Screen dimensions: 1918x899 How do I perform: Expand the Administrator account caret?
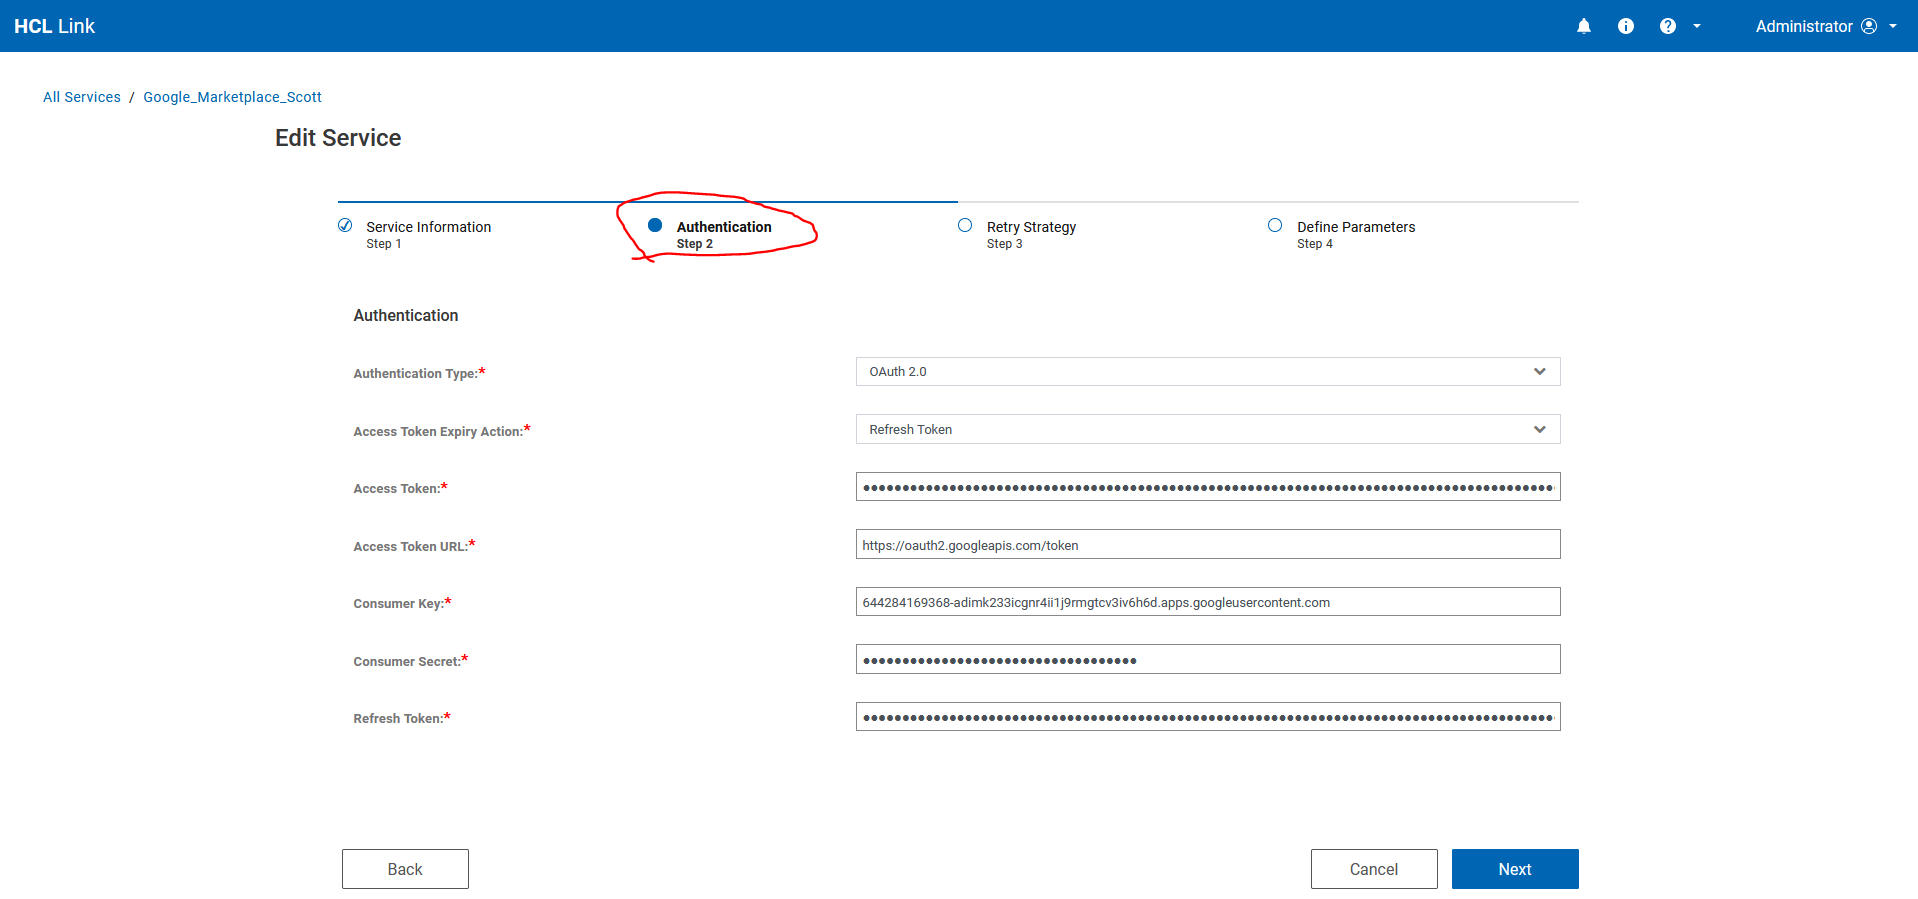(x=1893, y=26)
